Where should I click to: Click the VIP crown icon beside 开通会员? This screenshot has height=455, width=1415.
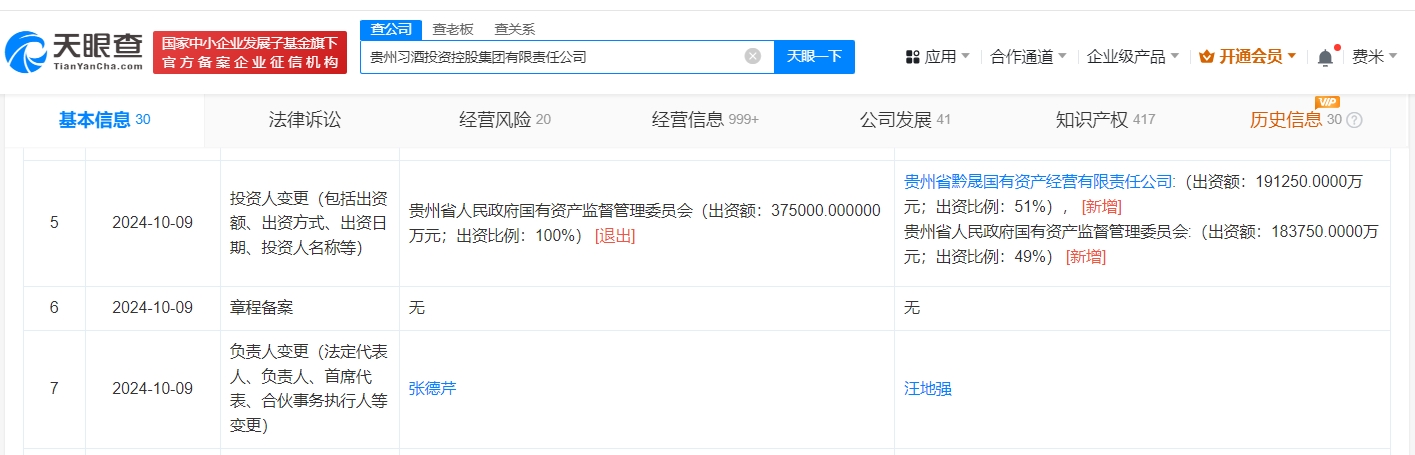[1207, 57]
